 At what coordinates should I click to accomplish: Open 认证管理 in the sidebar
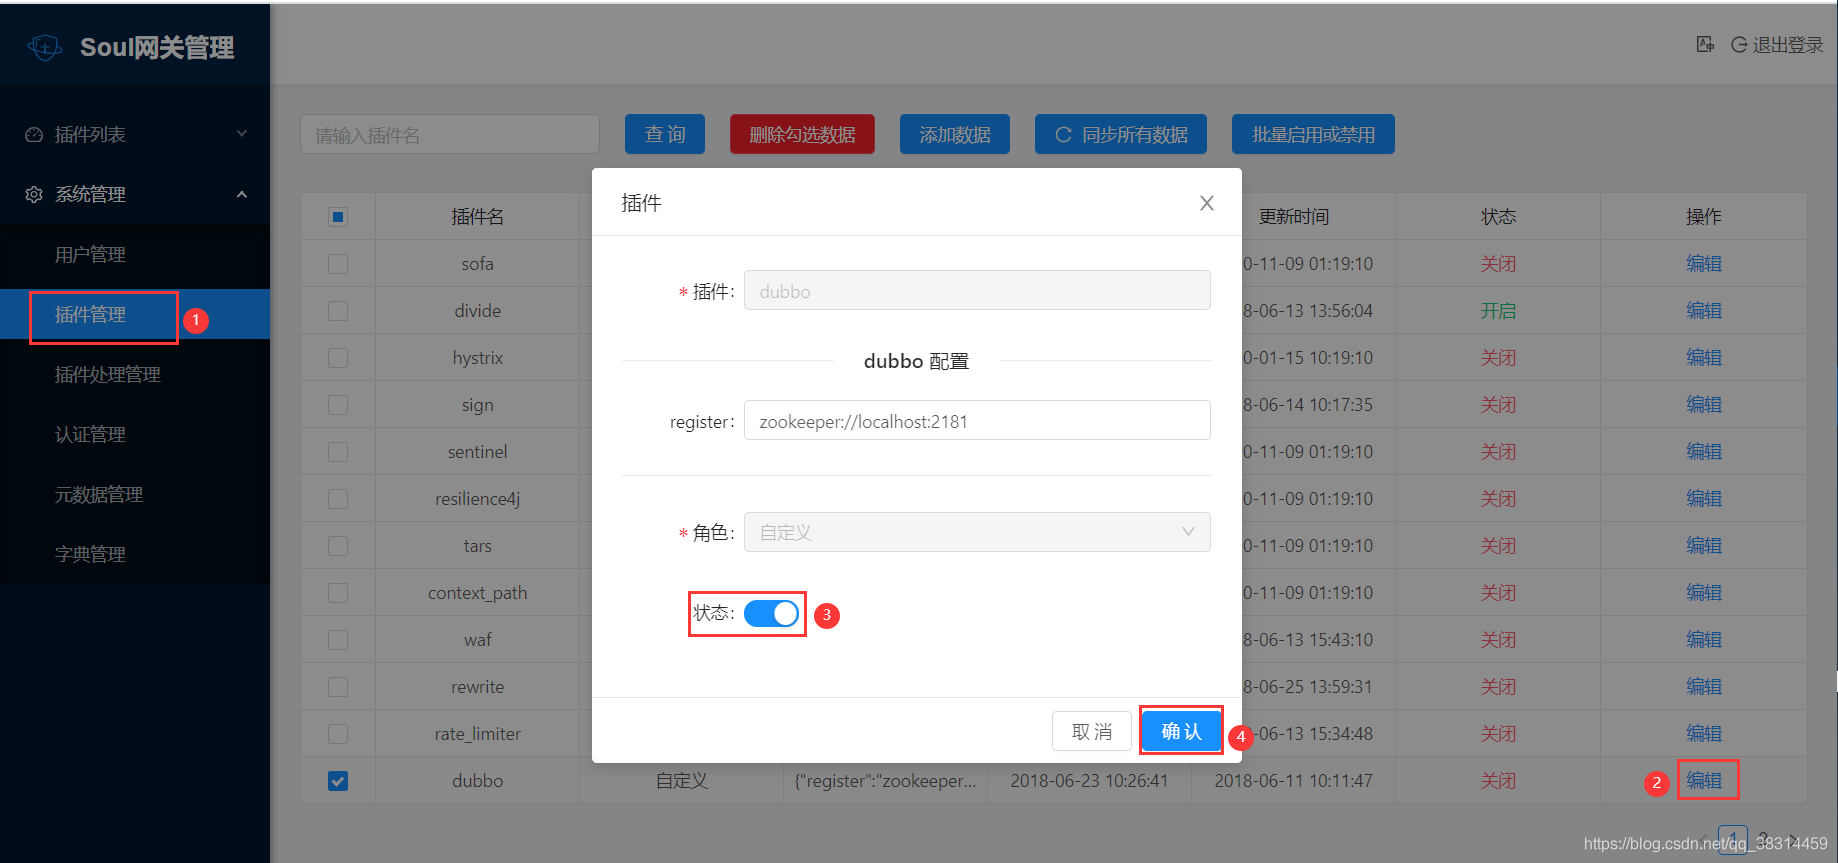(135, 434)
